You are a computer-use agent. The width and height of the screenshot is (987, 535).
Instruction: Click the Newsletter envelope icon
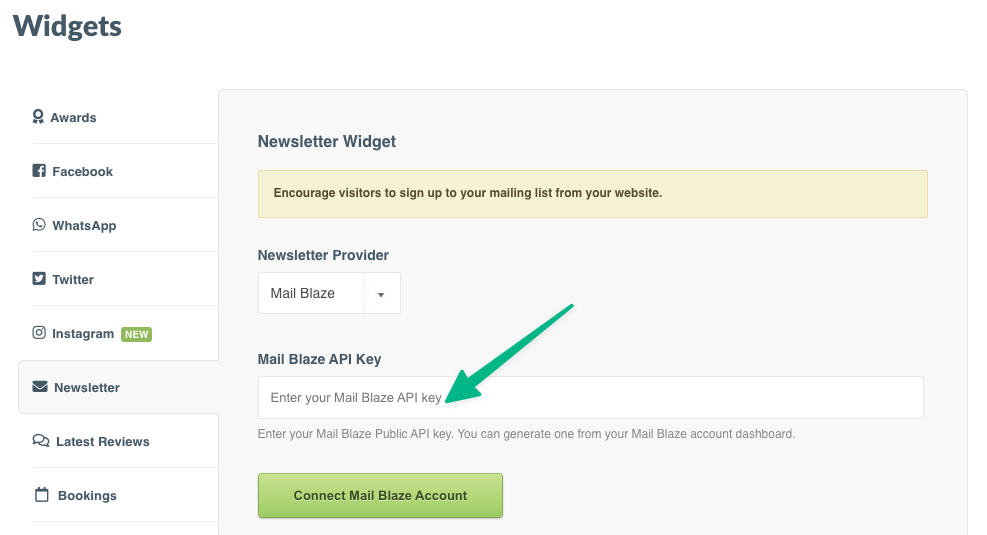pyautogui.click(x=40, y=387)
